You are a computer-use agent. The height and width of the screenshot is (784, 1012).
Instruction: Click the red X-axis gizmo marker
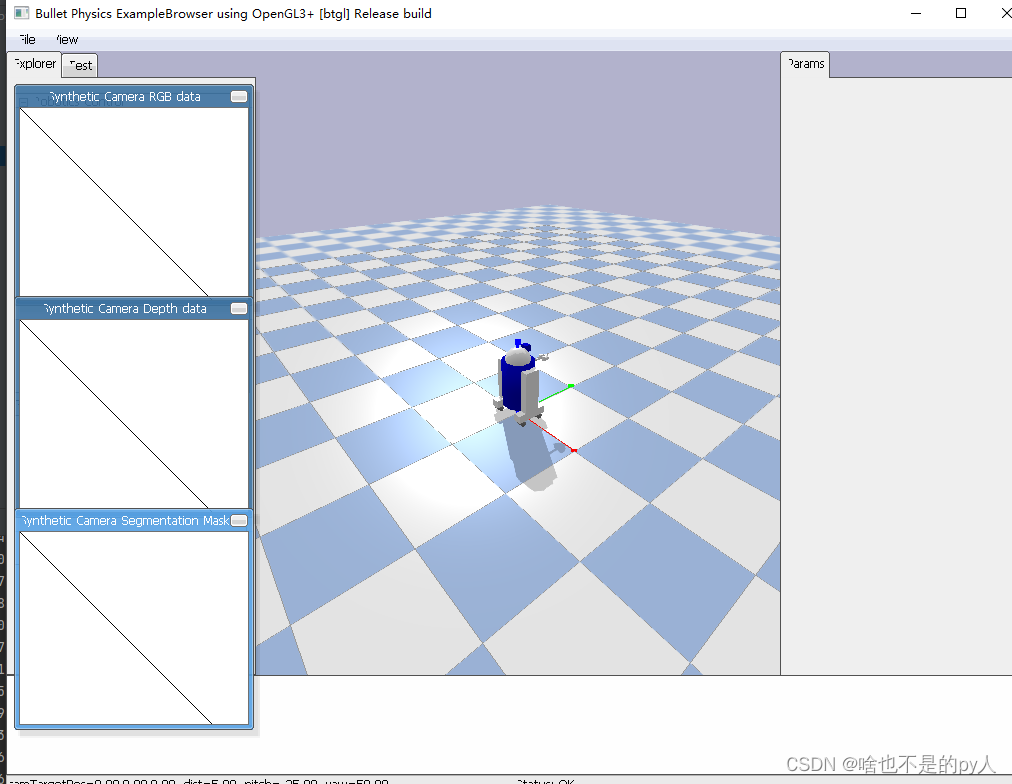pos(574,451)
